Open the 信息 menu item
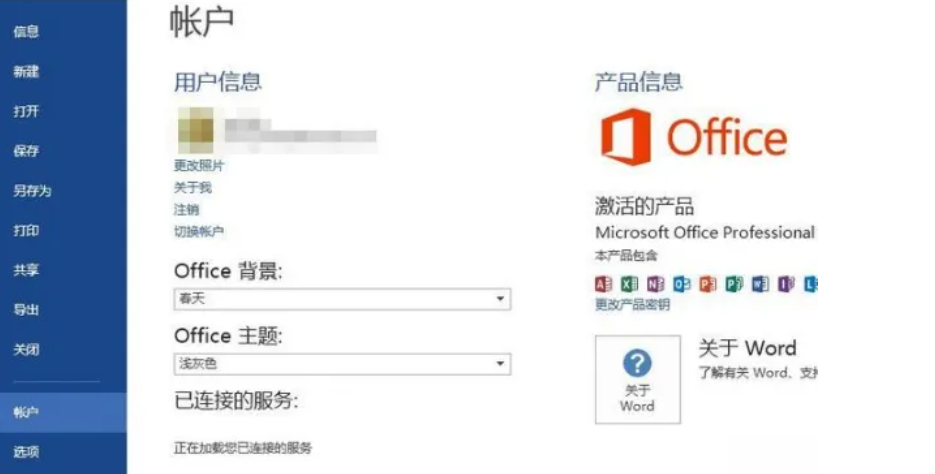 pos(26,32)
